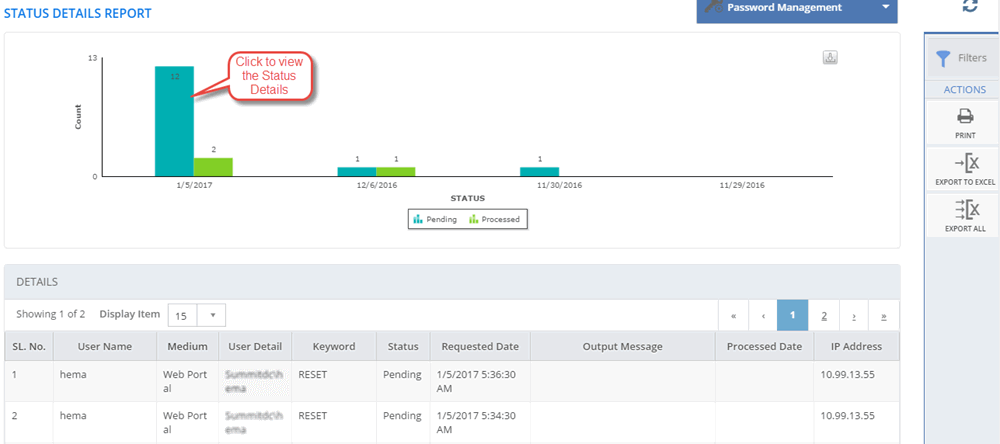Screen dimensions: 1000x444
Task: Export current page to Excel
Action: coord(965,168)
